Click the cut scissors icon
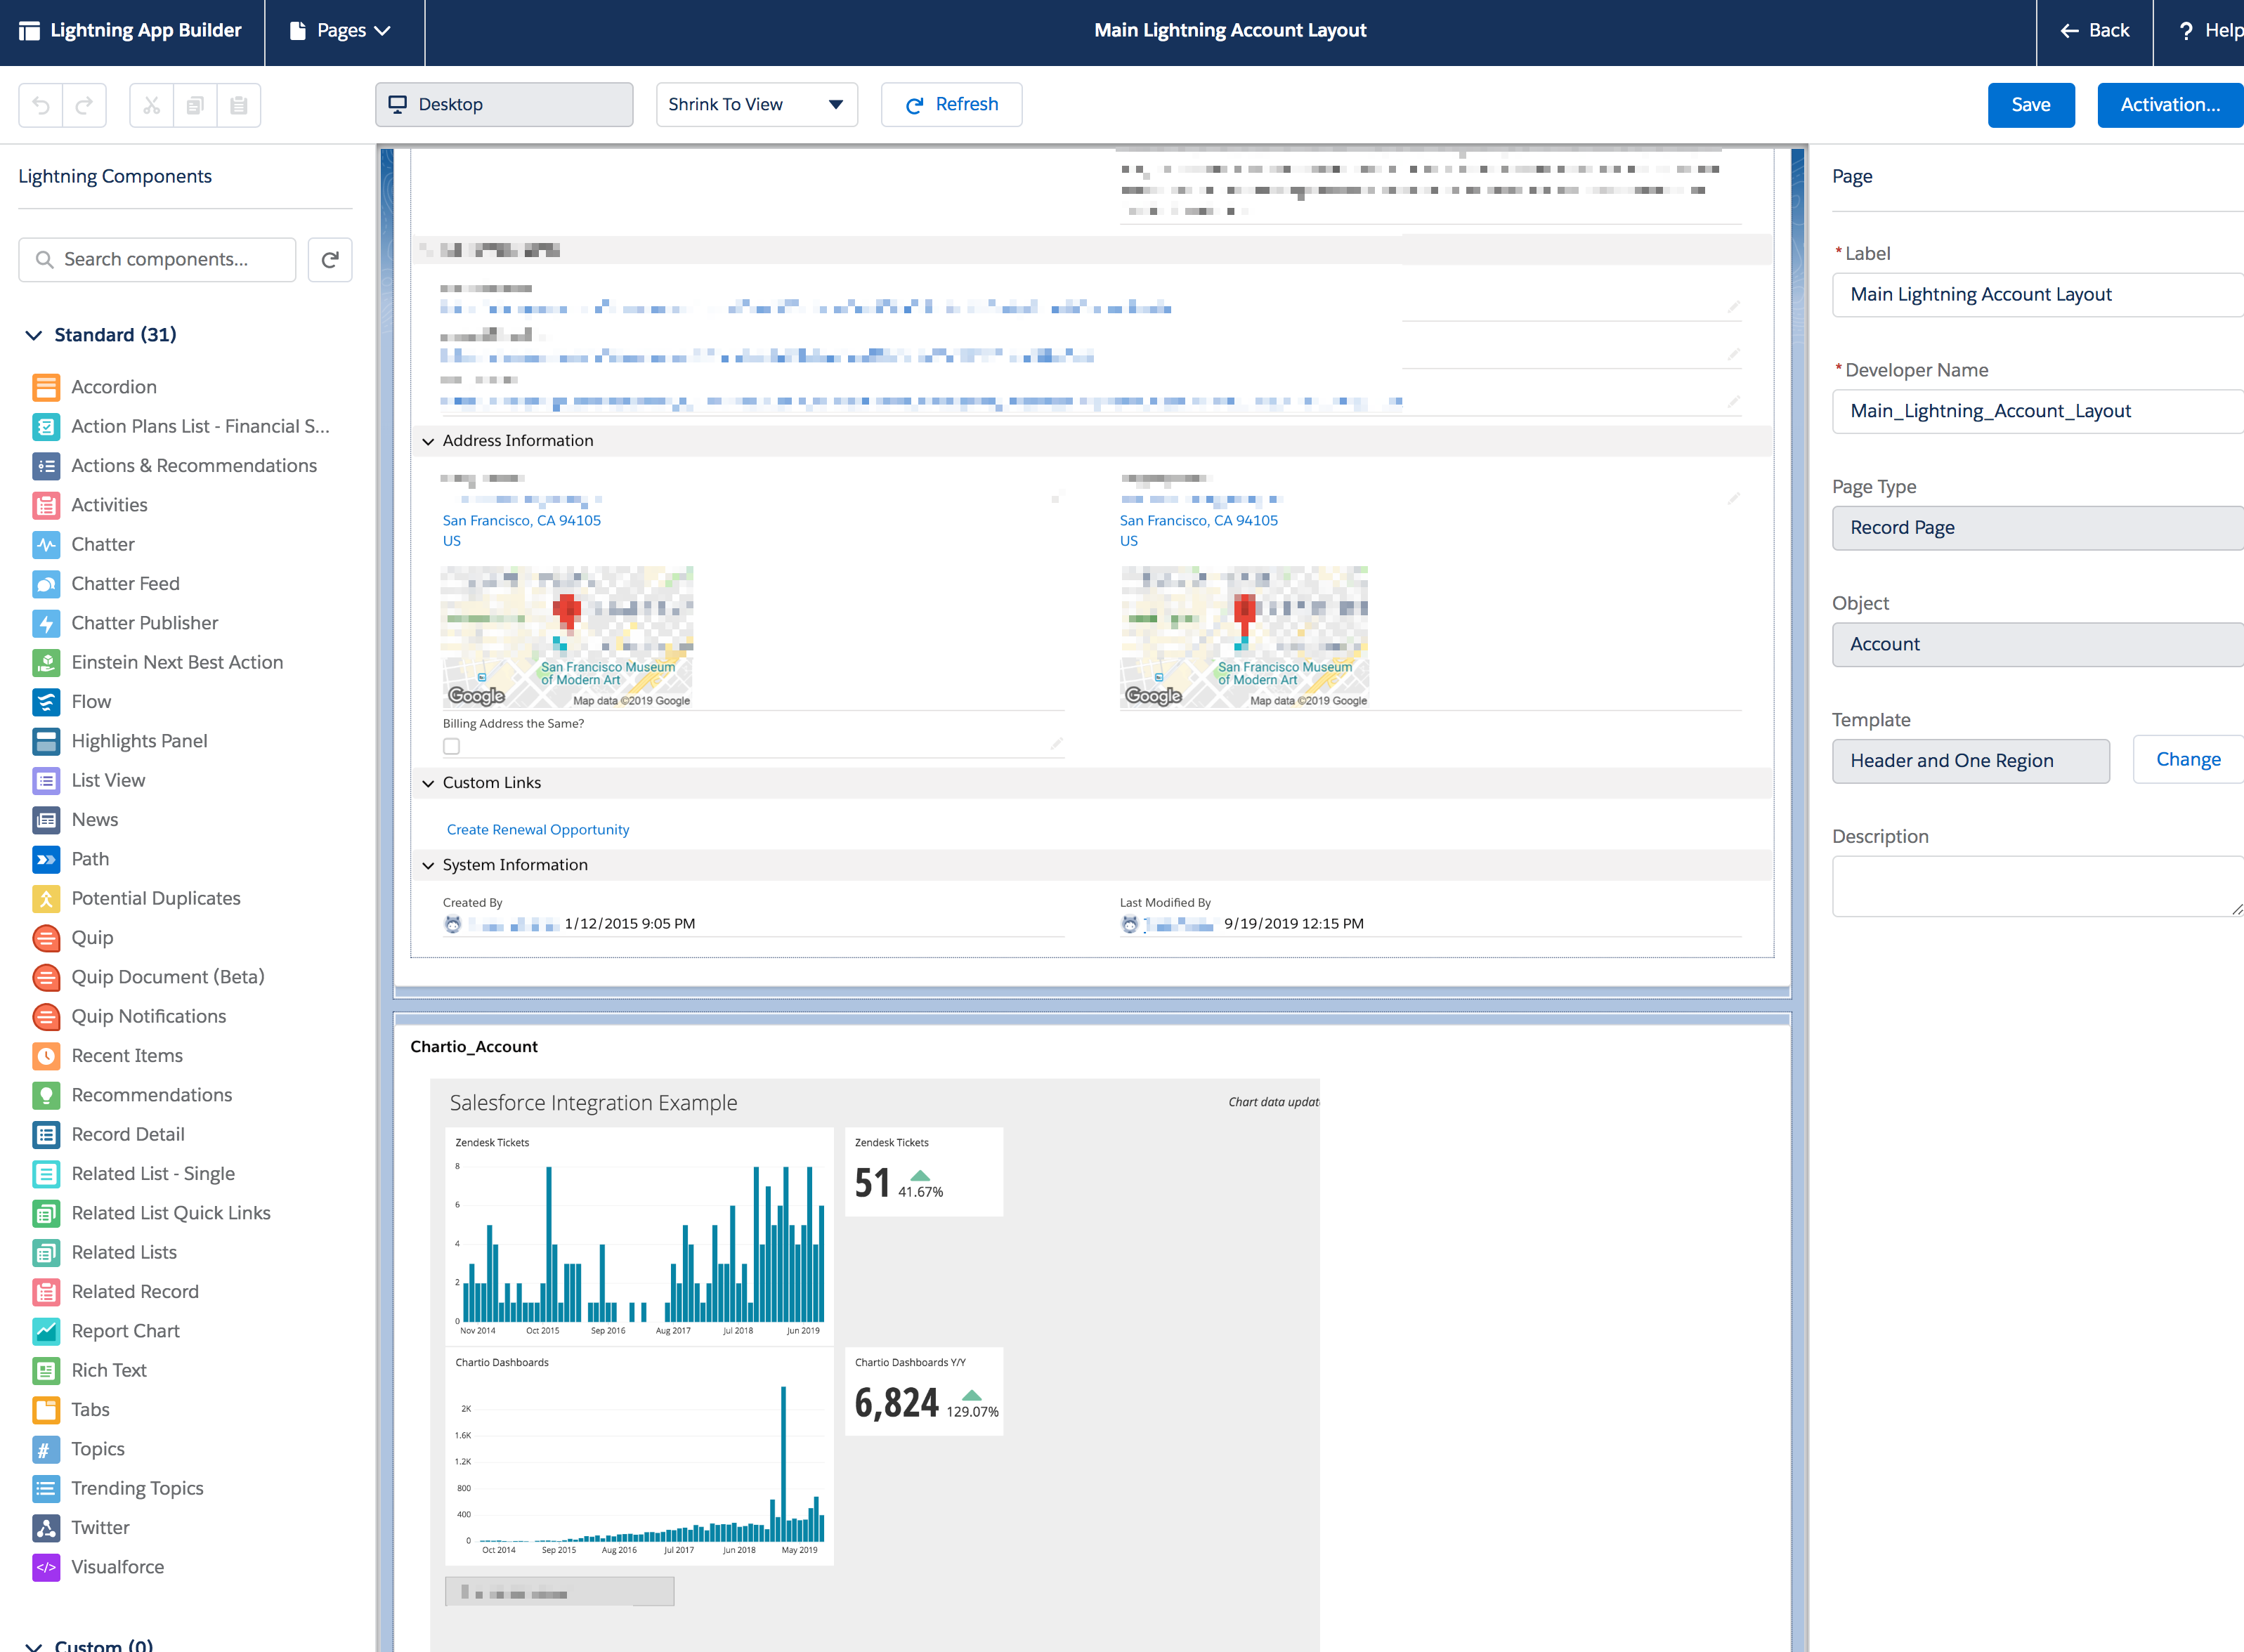 pyautogui.click(x=152, y=105)
